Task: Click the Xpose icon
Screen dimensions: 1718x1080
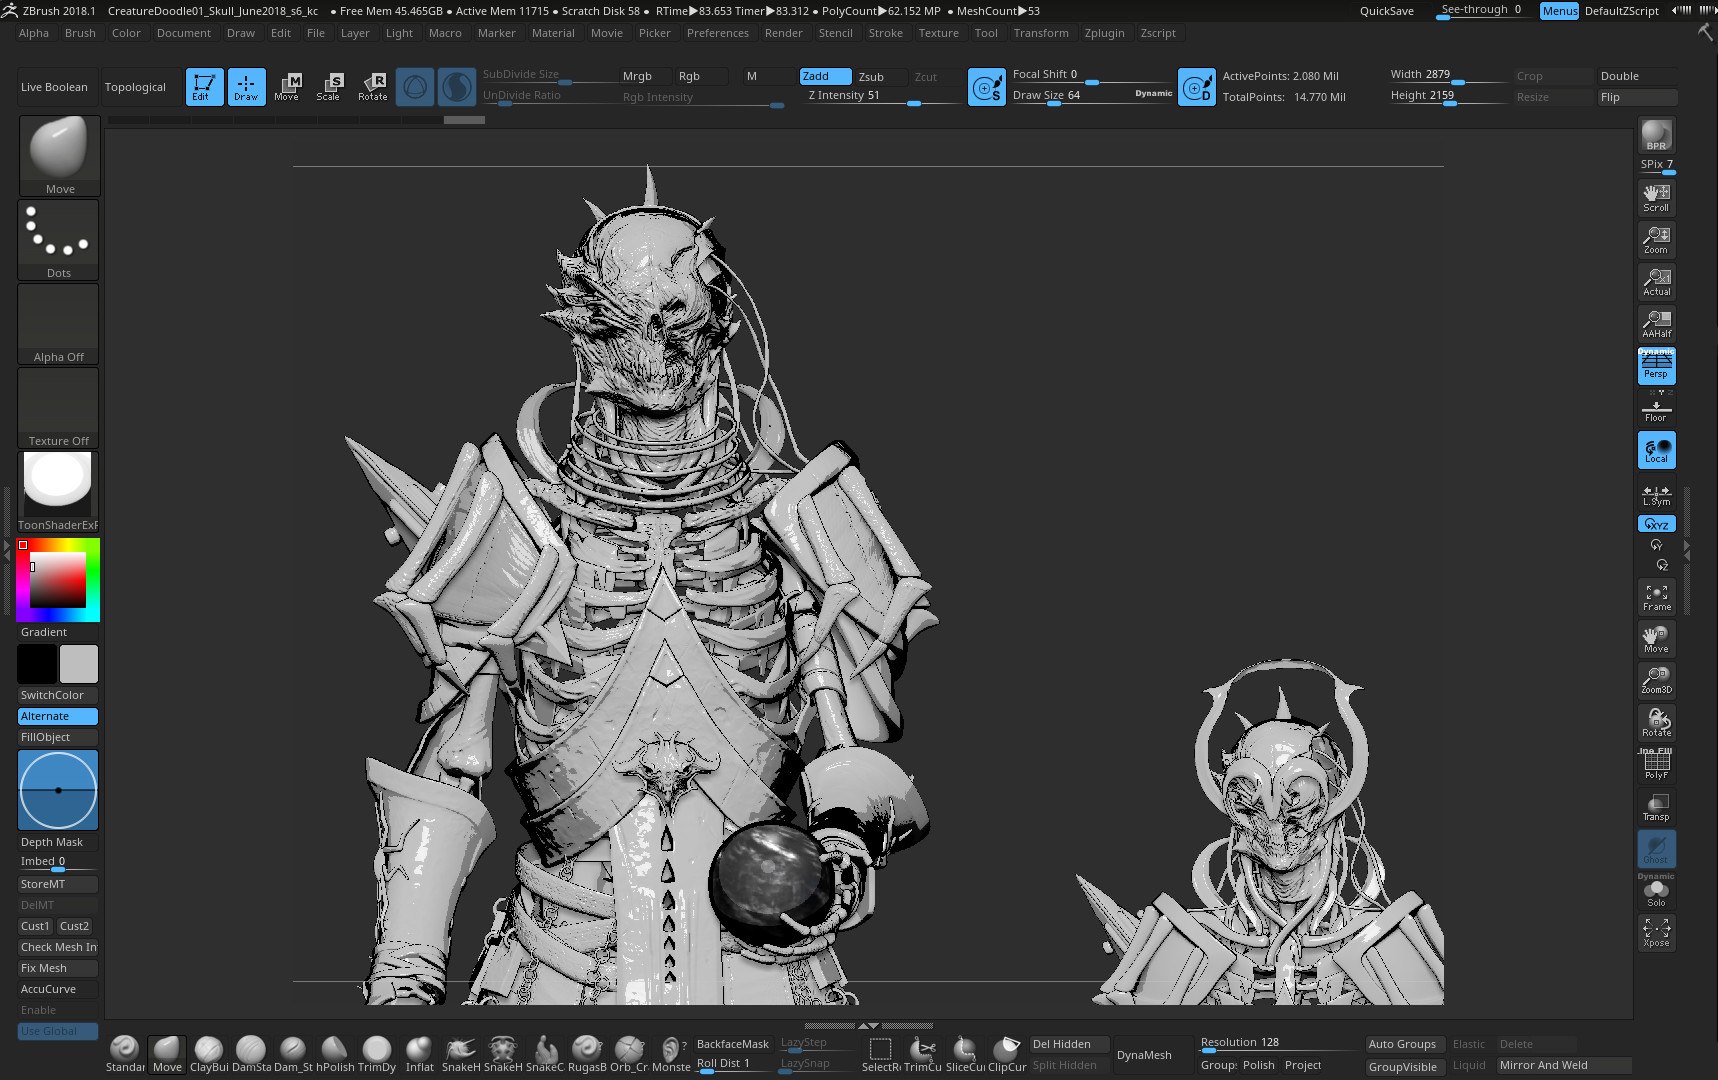Action: 1656,932
